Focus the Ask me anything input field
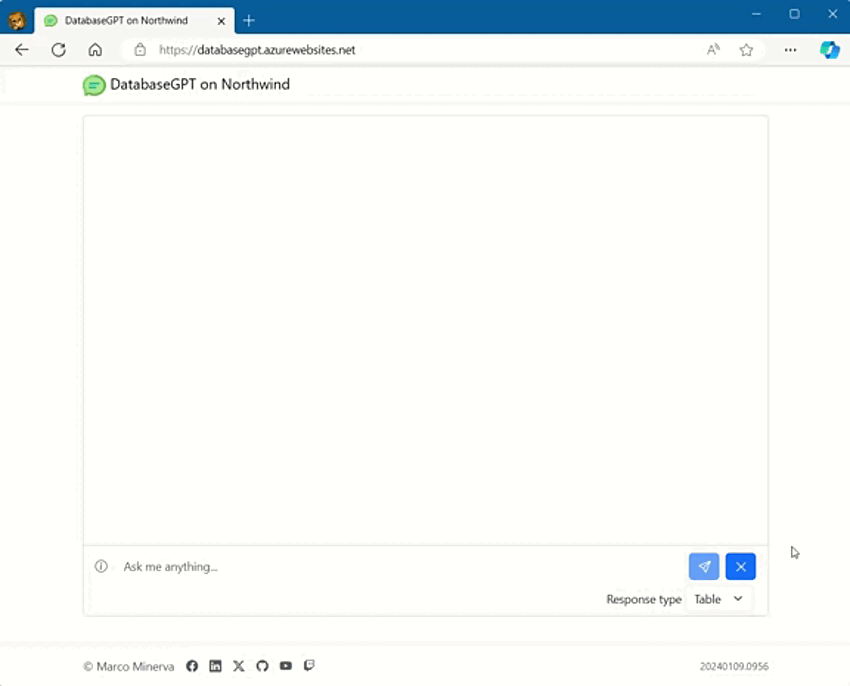850x686 pixels. click(401, 566)
